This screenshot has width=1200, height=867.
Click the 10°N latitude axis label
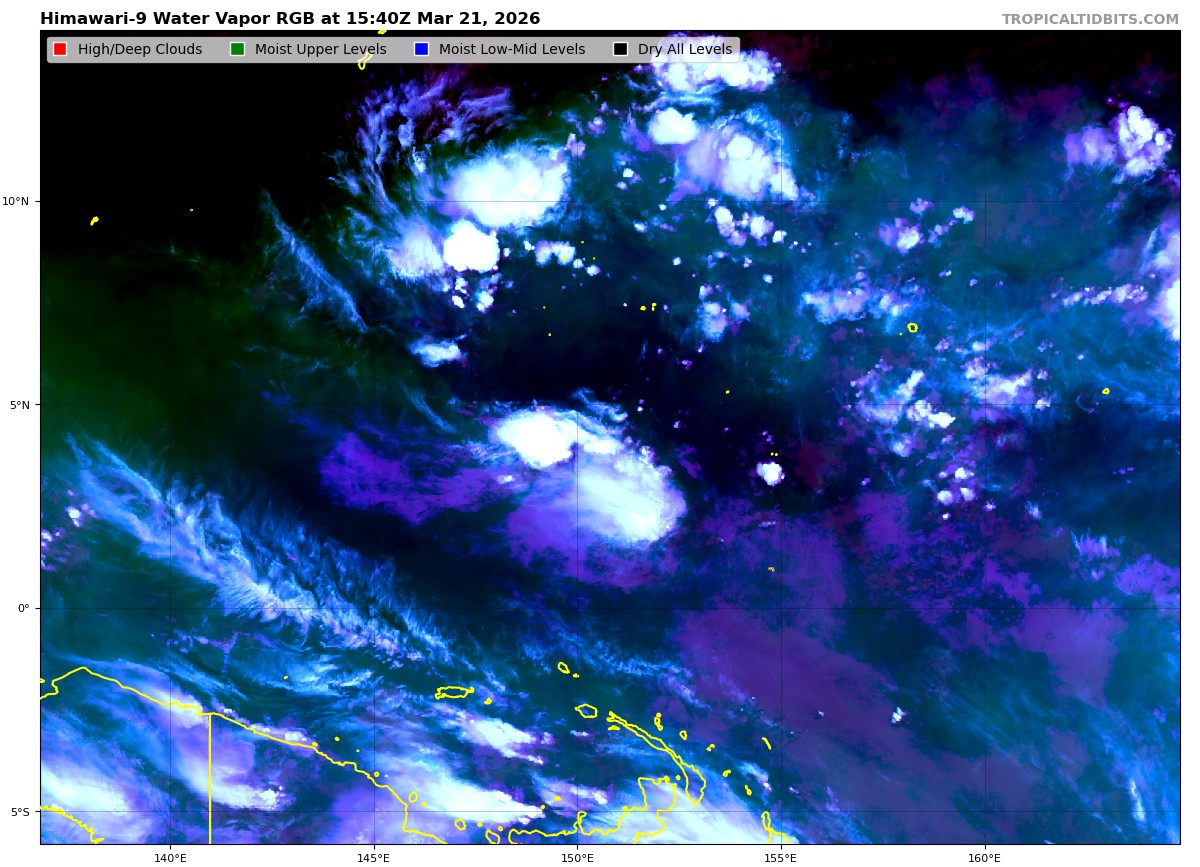[x=16, y=201]
